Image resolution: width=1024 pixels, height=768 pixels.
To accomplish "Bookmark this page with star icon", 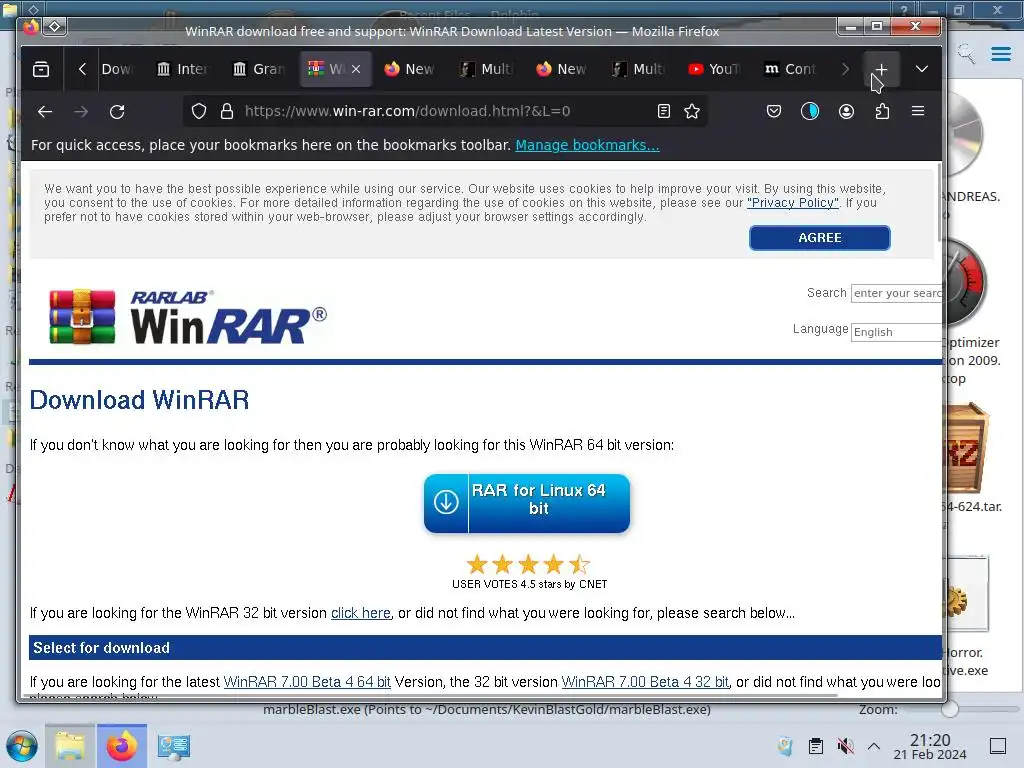I will (x=692, y=112).
